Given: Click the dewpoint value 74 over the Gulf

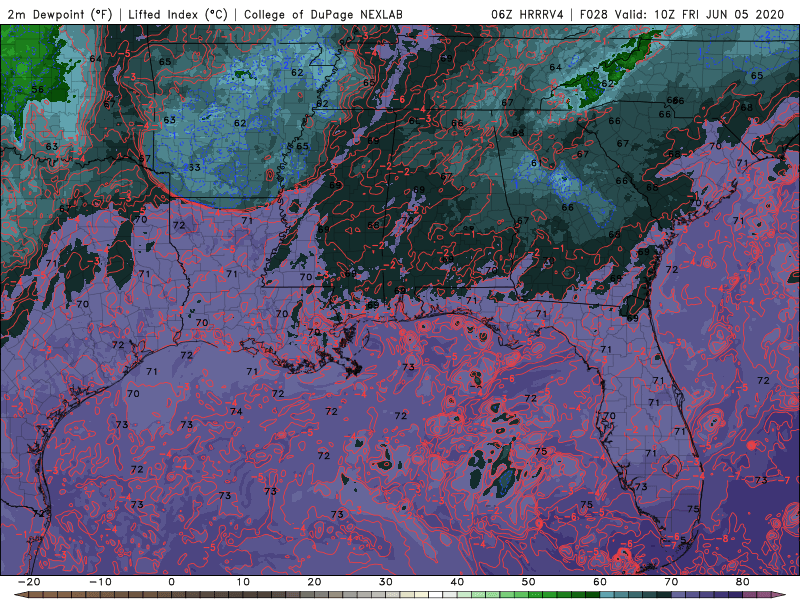Looking at the screenshot, I should (236, 411).
